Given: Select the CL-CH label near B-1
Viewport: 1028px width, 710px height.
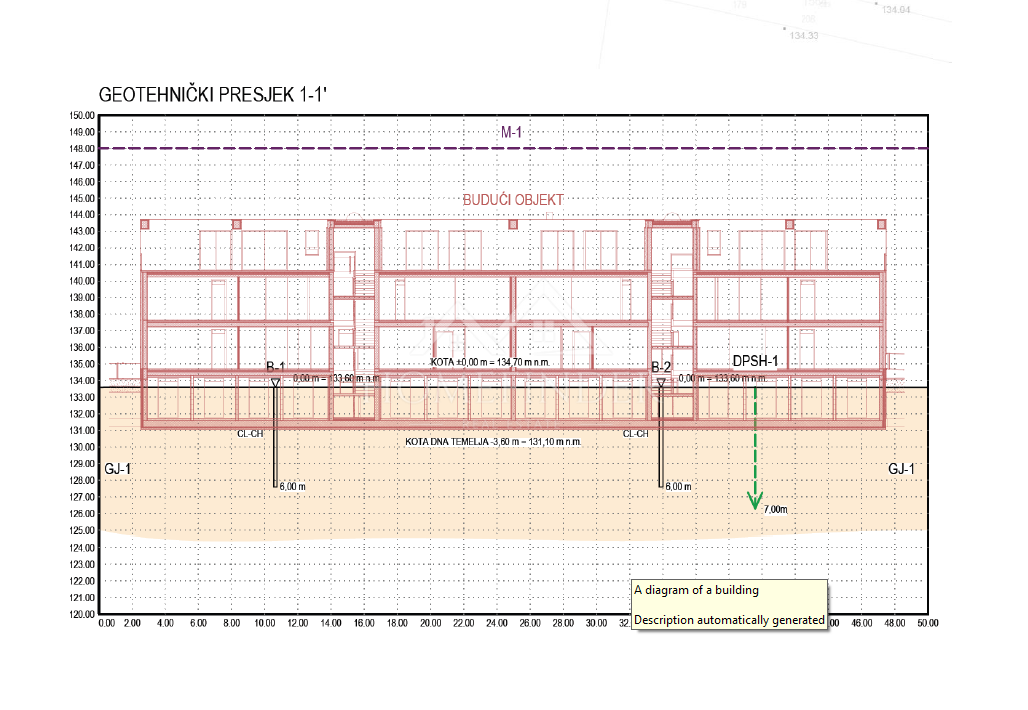Looking at the screenshot, I should pos(250,434).
